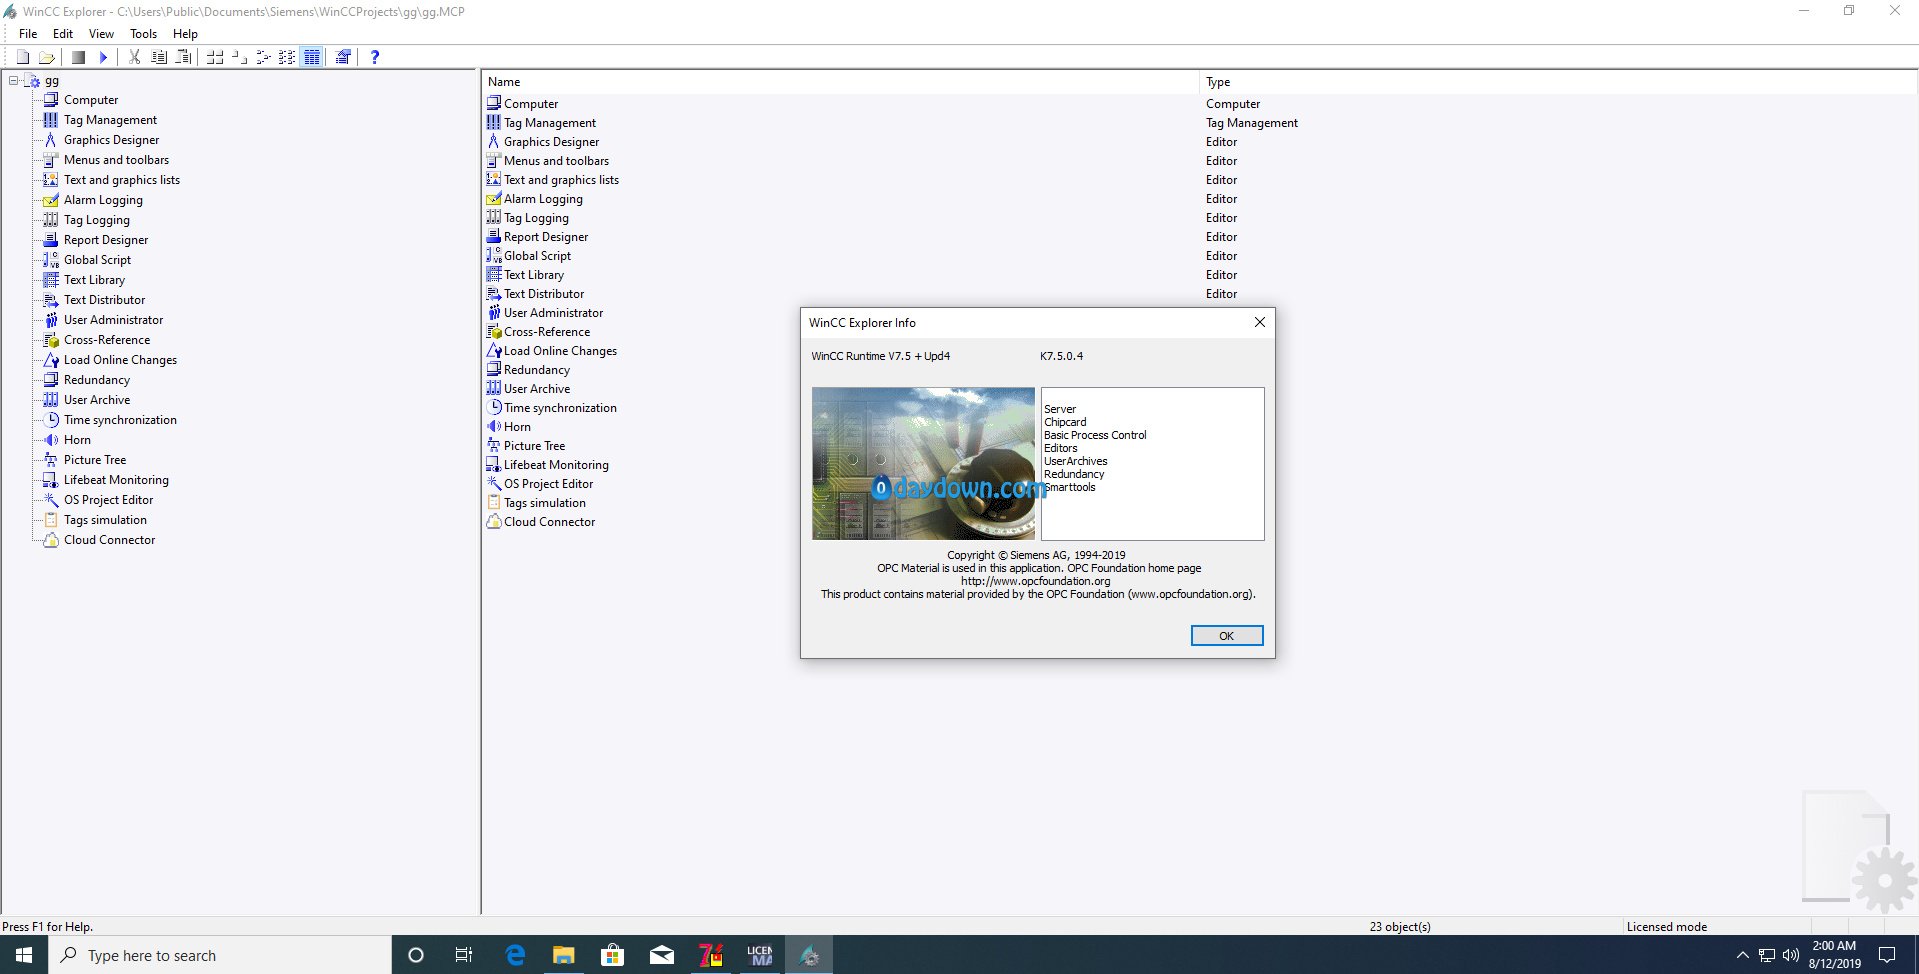Viewport: 1919px width, 974px height.
Task: Select User Administrator in left tree
Action: tap(113, 320)
